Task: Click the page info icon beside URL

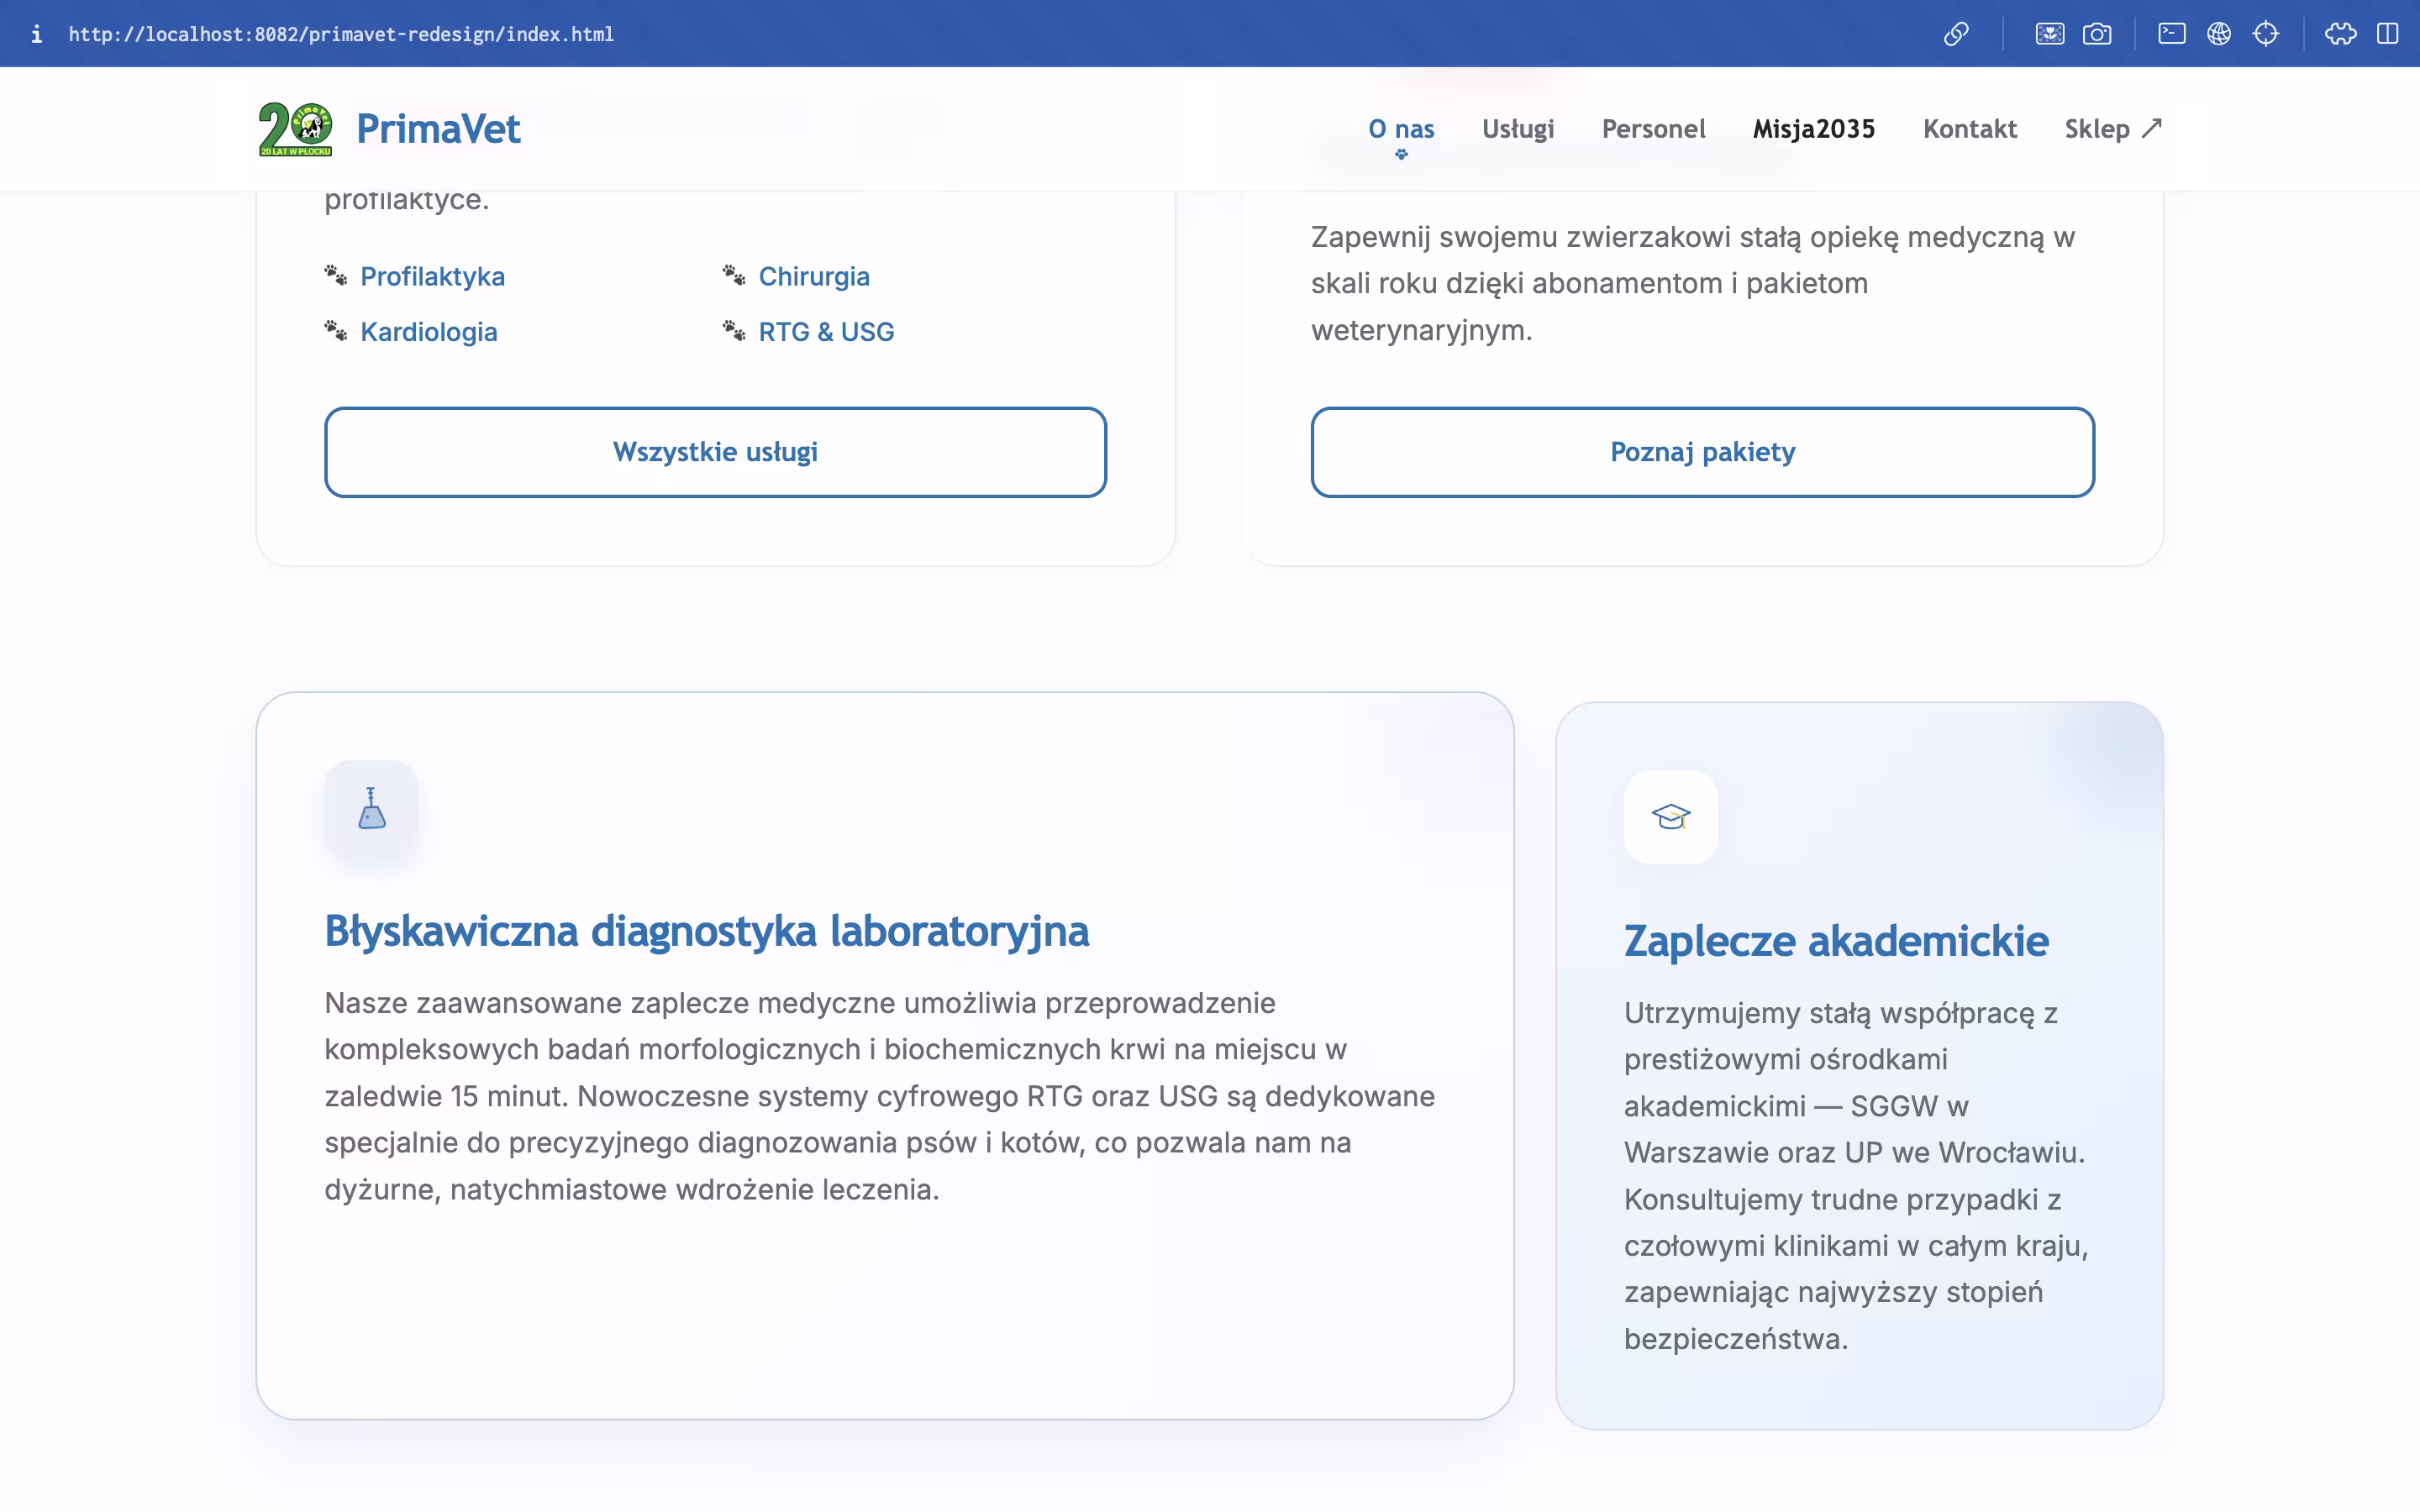Action: (37, 34)
